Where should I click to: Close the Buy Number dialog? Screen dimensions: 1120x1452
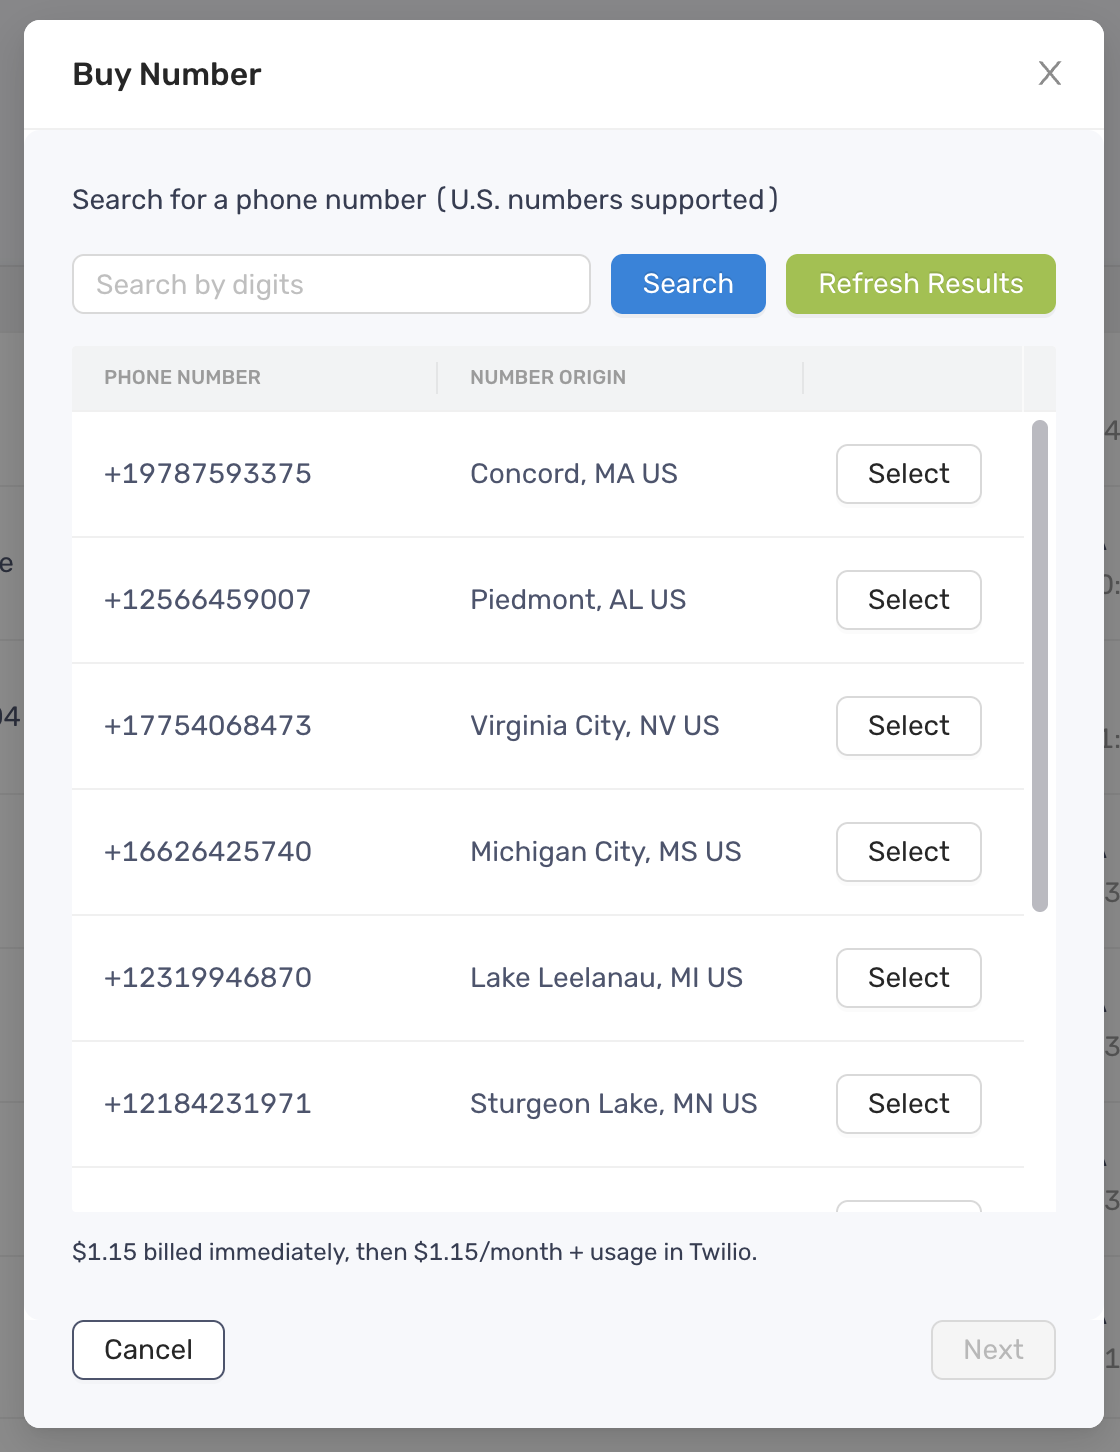[1049, 73]
